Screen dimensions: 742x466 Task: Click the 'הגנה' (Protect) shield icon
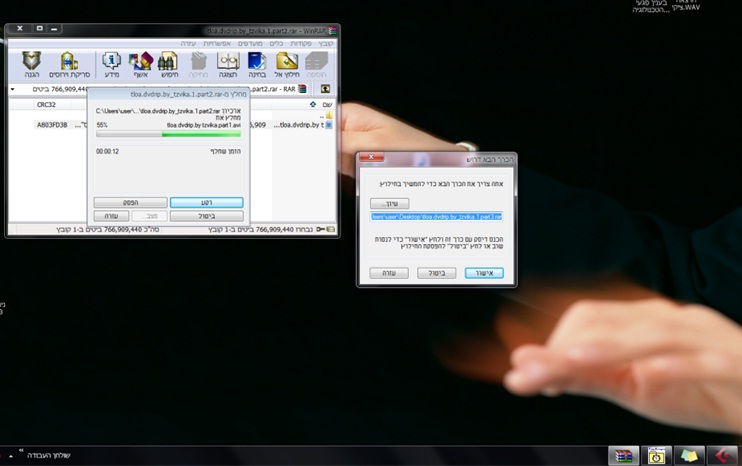click(x=31, y=65)
